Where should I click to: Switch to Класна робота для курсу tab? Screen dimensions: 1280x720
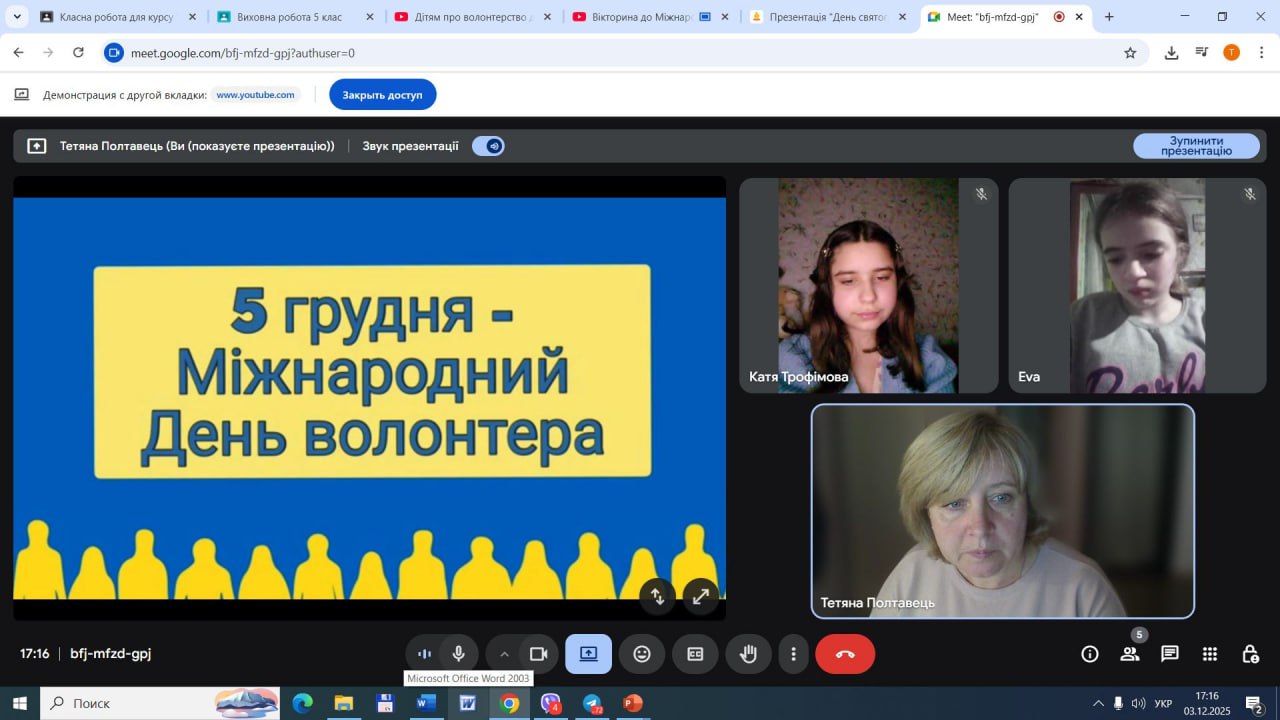pyautogui.click(x=115, y=17)
